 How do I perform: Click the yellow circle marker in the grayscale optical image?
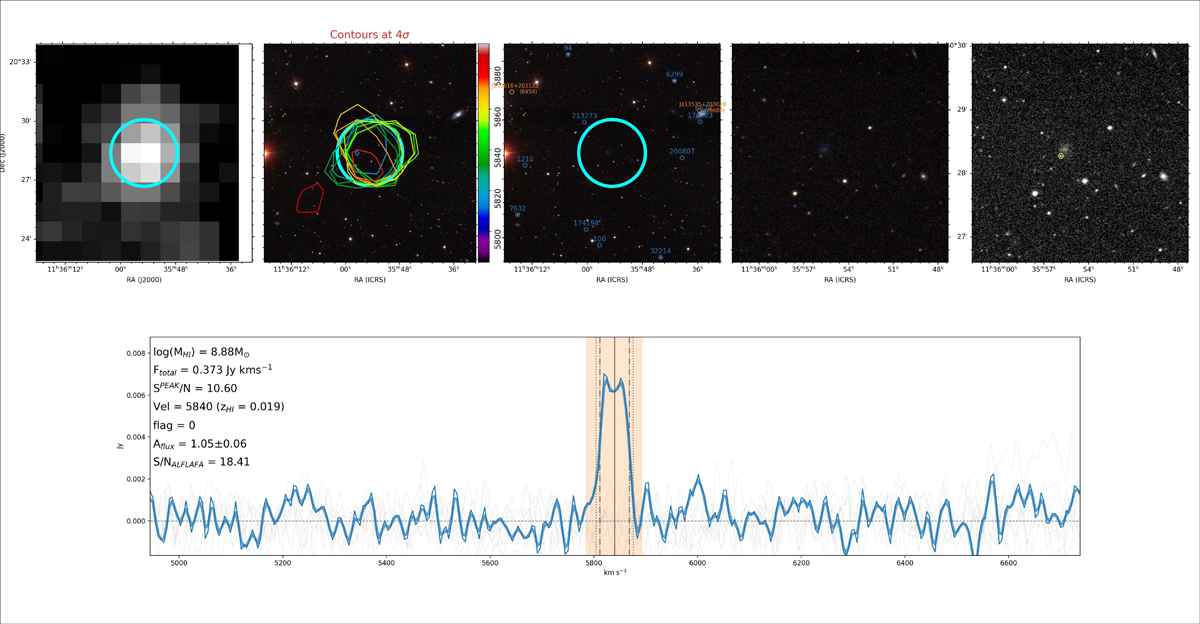(x=1061, y=156)
